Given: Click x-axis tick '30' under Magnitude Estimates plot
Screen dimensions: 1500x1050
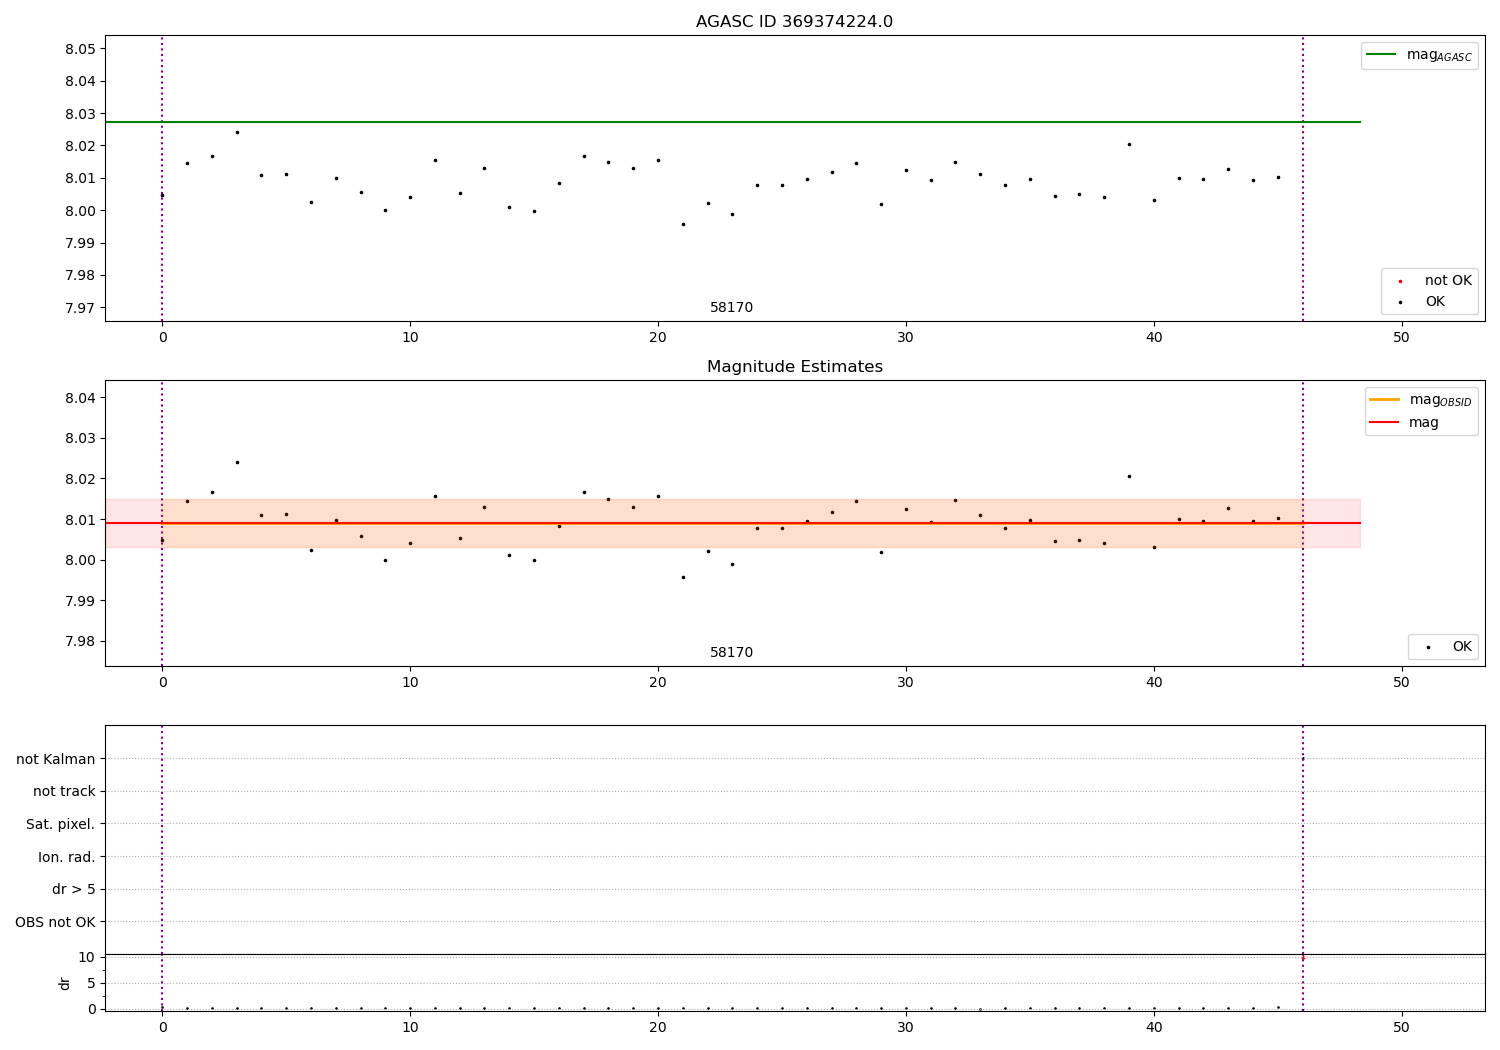Looking at the screenshot, I should (x=906, y=683).
